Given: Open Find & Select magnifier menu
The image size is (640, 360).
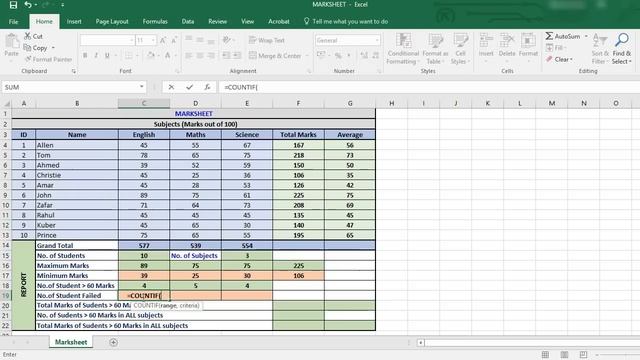Looking at the screenshot, I should [x=622, y=49].
